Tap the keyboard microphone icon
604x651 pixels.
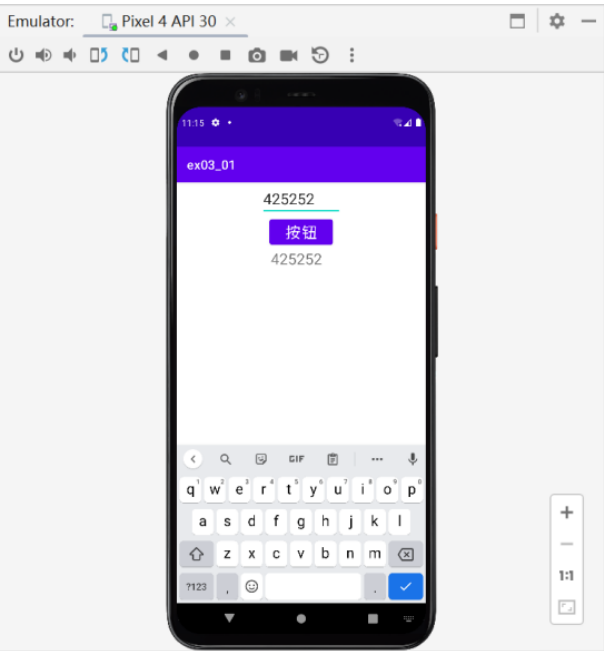(x=413, y=459)
